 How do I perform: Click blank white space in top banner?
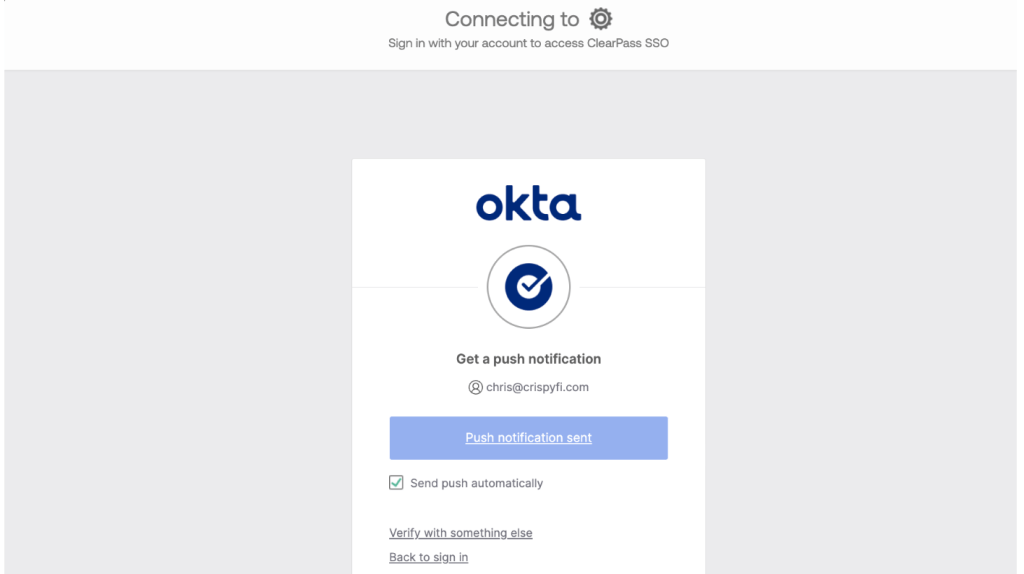pos(200,35)
